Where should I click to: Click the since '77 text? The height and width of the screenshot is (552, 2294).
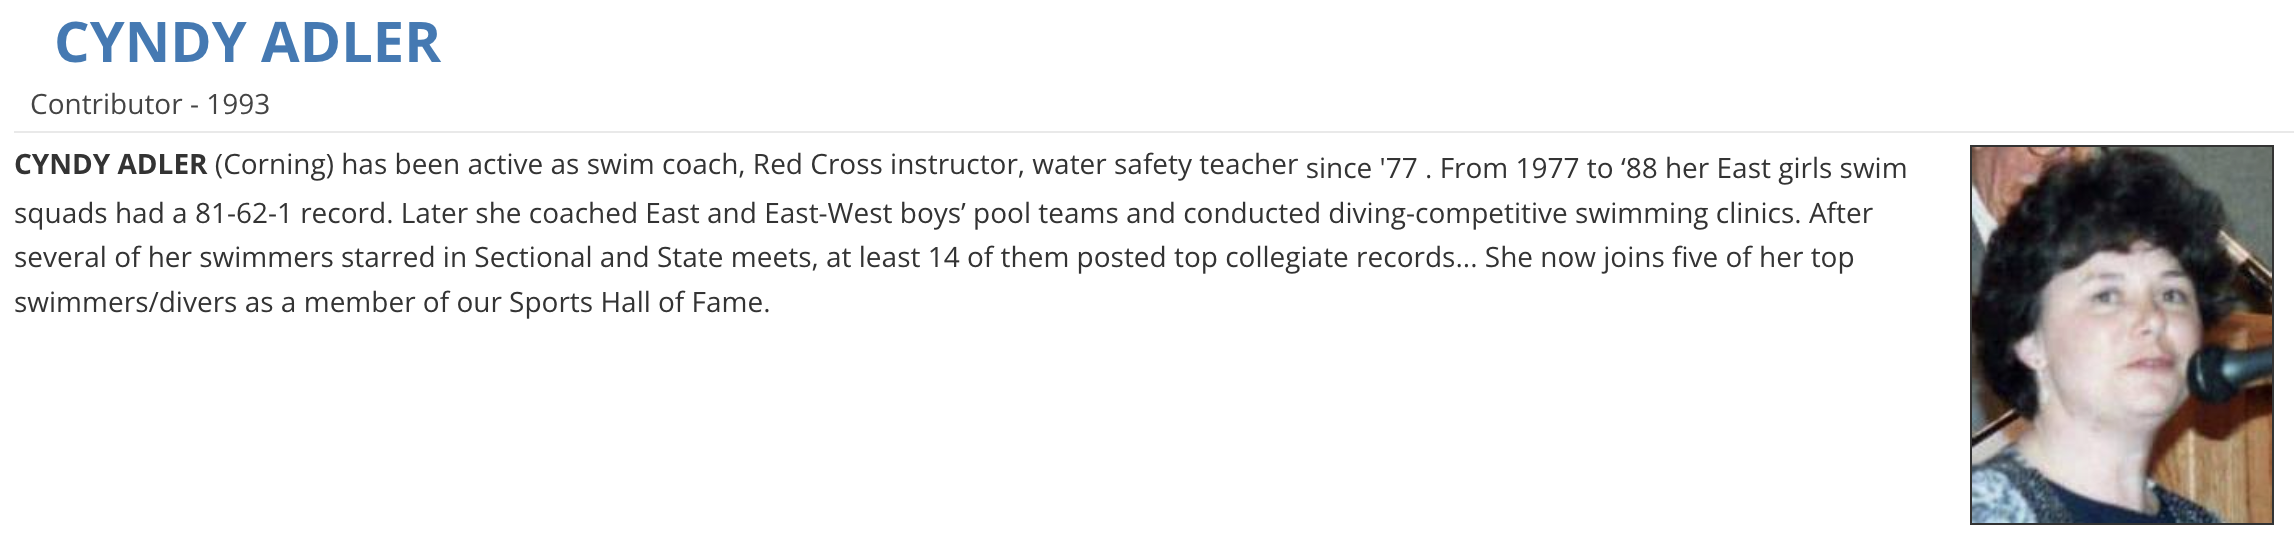(1361, 168)
